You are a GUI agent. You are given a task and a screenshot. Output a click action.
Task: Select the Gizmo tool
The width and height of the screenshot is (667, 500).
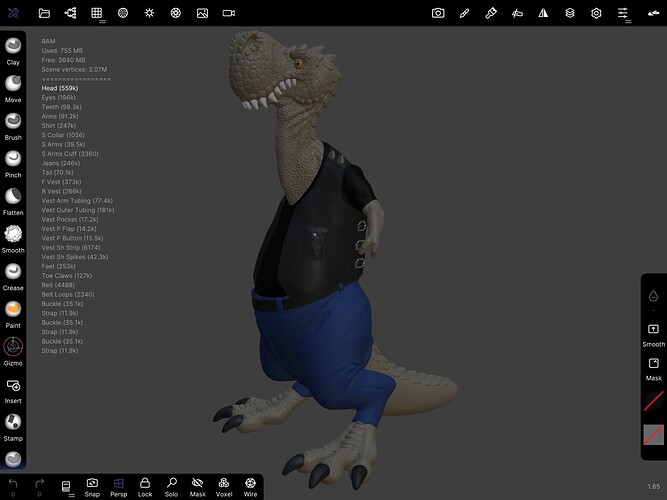pyautogui.click(x=13, y=352)
